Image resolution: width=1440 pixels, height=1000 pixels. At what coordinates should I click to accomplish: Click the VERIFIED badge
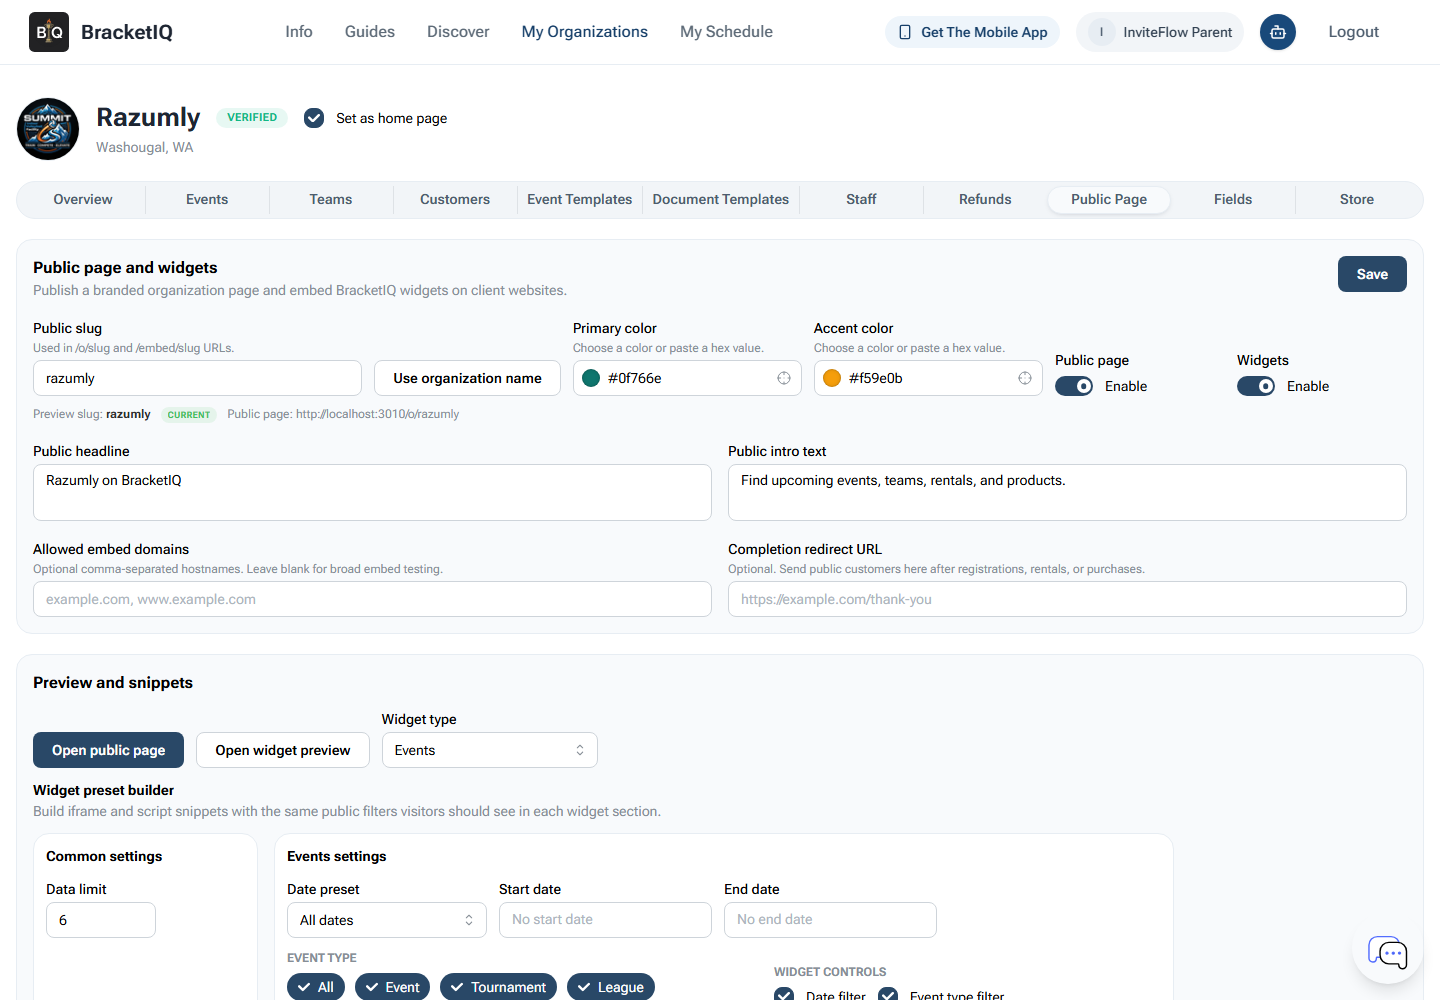(252, 118)
